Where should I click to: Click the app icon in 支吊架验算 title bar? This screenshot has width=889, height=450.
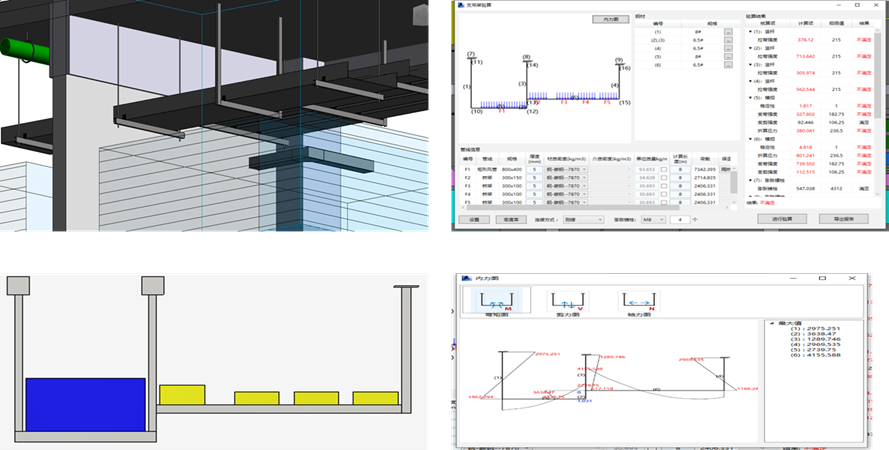(460, 5)
